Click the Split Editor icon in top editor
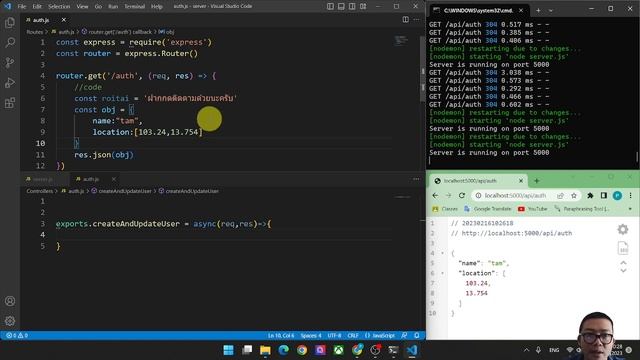Screen dimensions: 640x360 click(405, 20)
